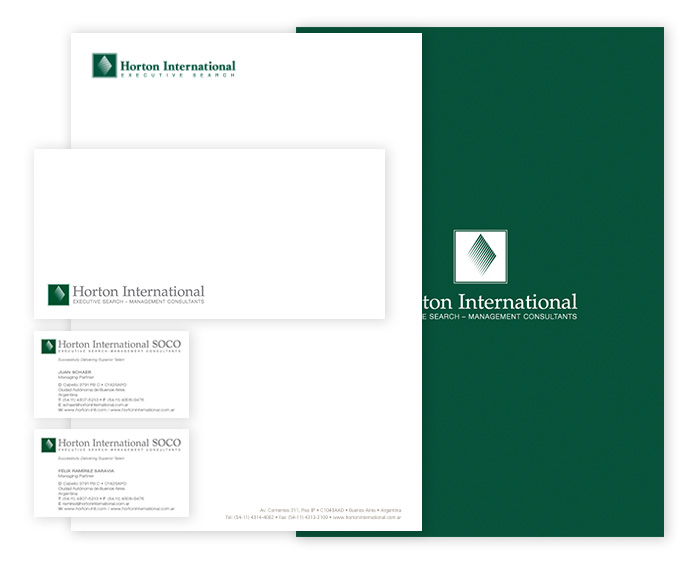Click the diamond logo on the envelope
Viewport: 696px width, 563px height.
pyautogui.click(x=58, y=294)
